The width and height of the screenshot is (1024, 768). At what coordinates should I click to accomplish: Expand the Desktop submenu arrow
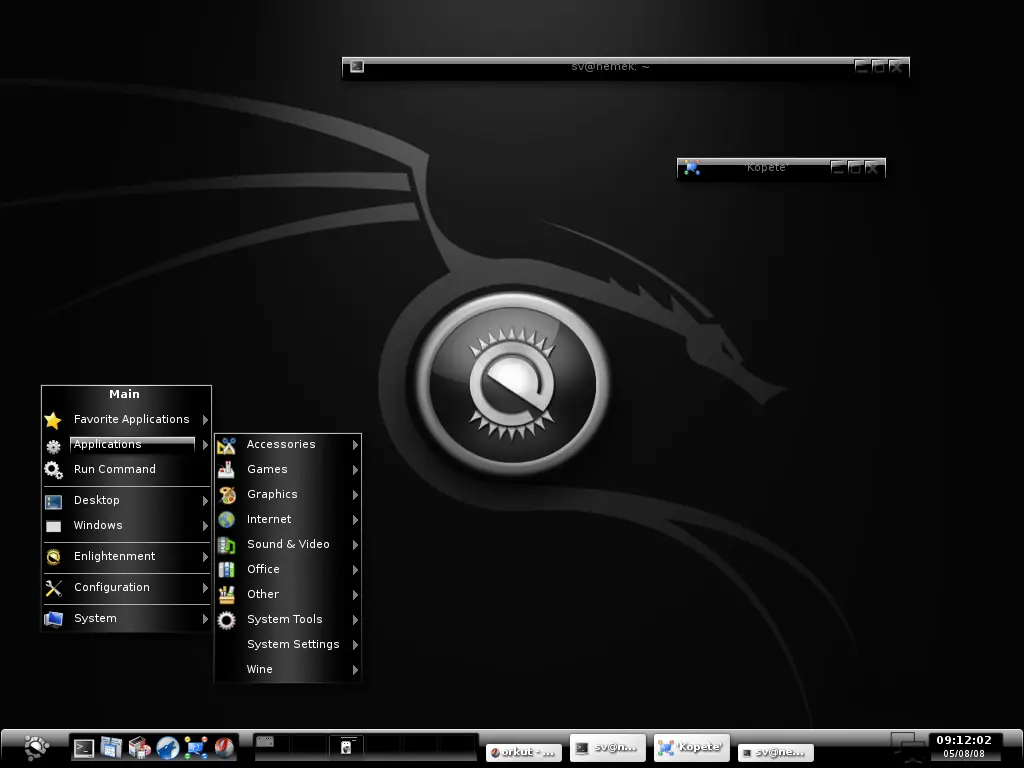click(x=205, y=501)
